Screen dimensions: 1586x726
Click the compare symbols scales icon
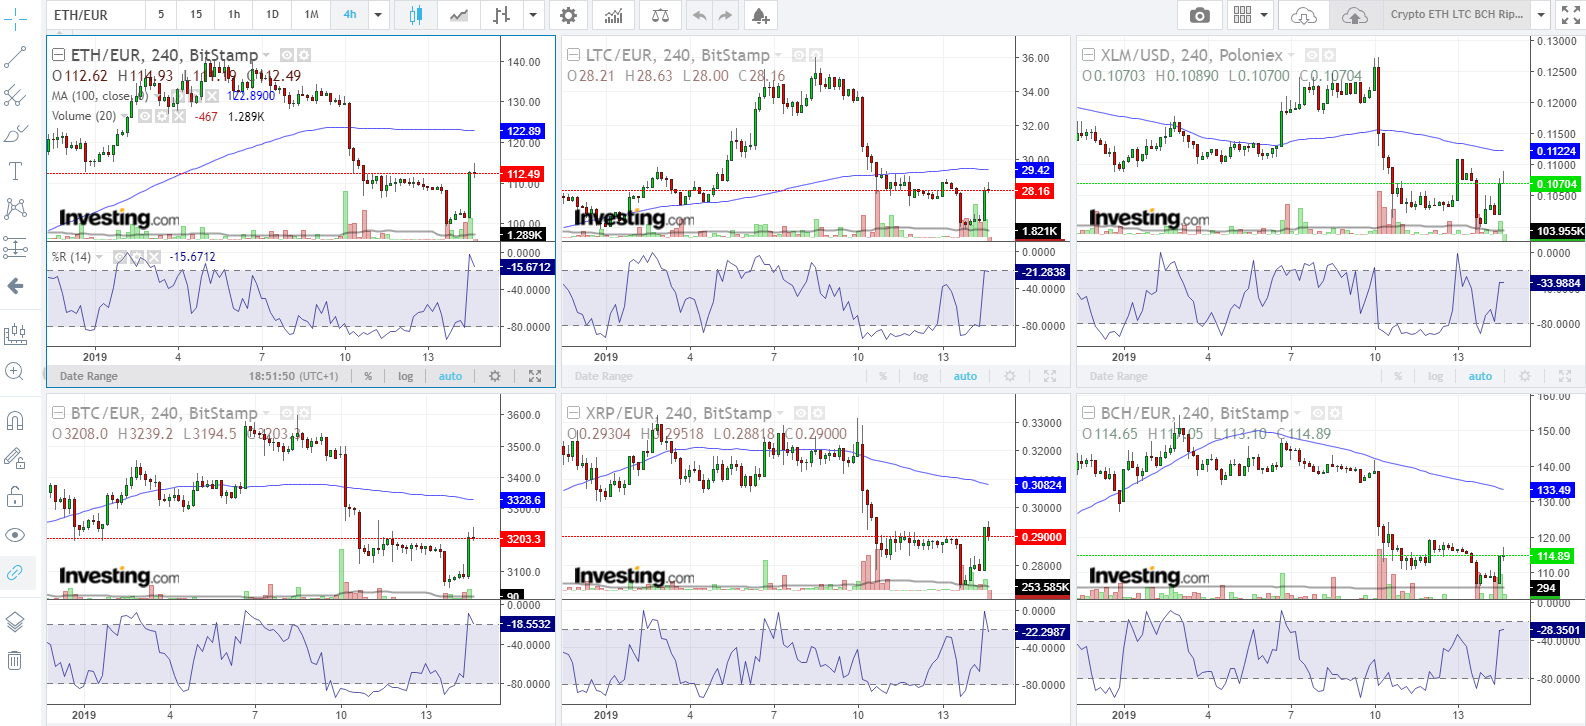[x=660, y=15]
